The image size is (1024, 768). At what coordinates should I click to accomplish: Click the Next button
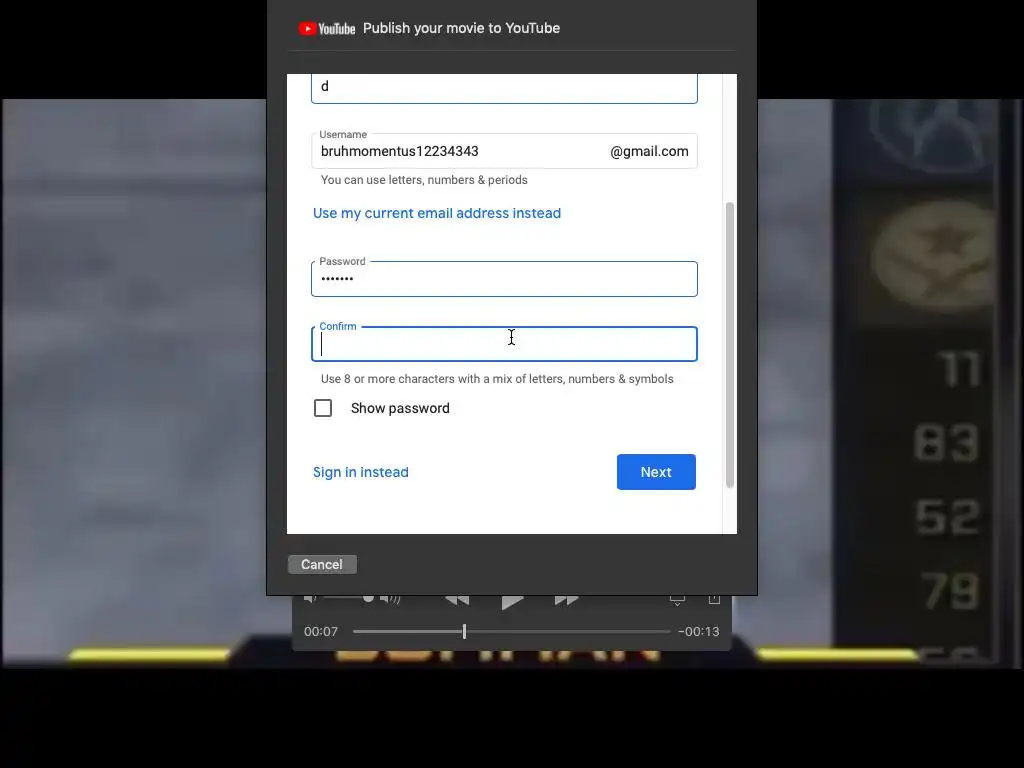(656, 472)
